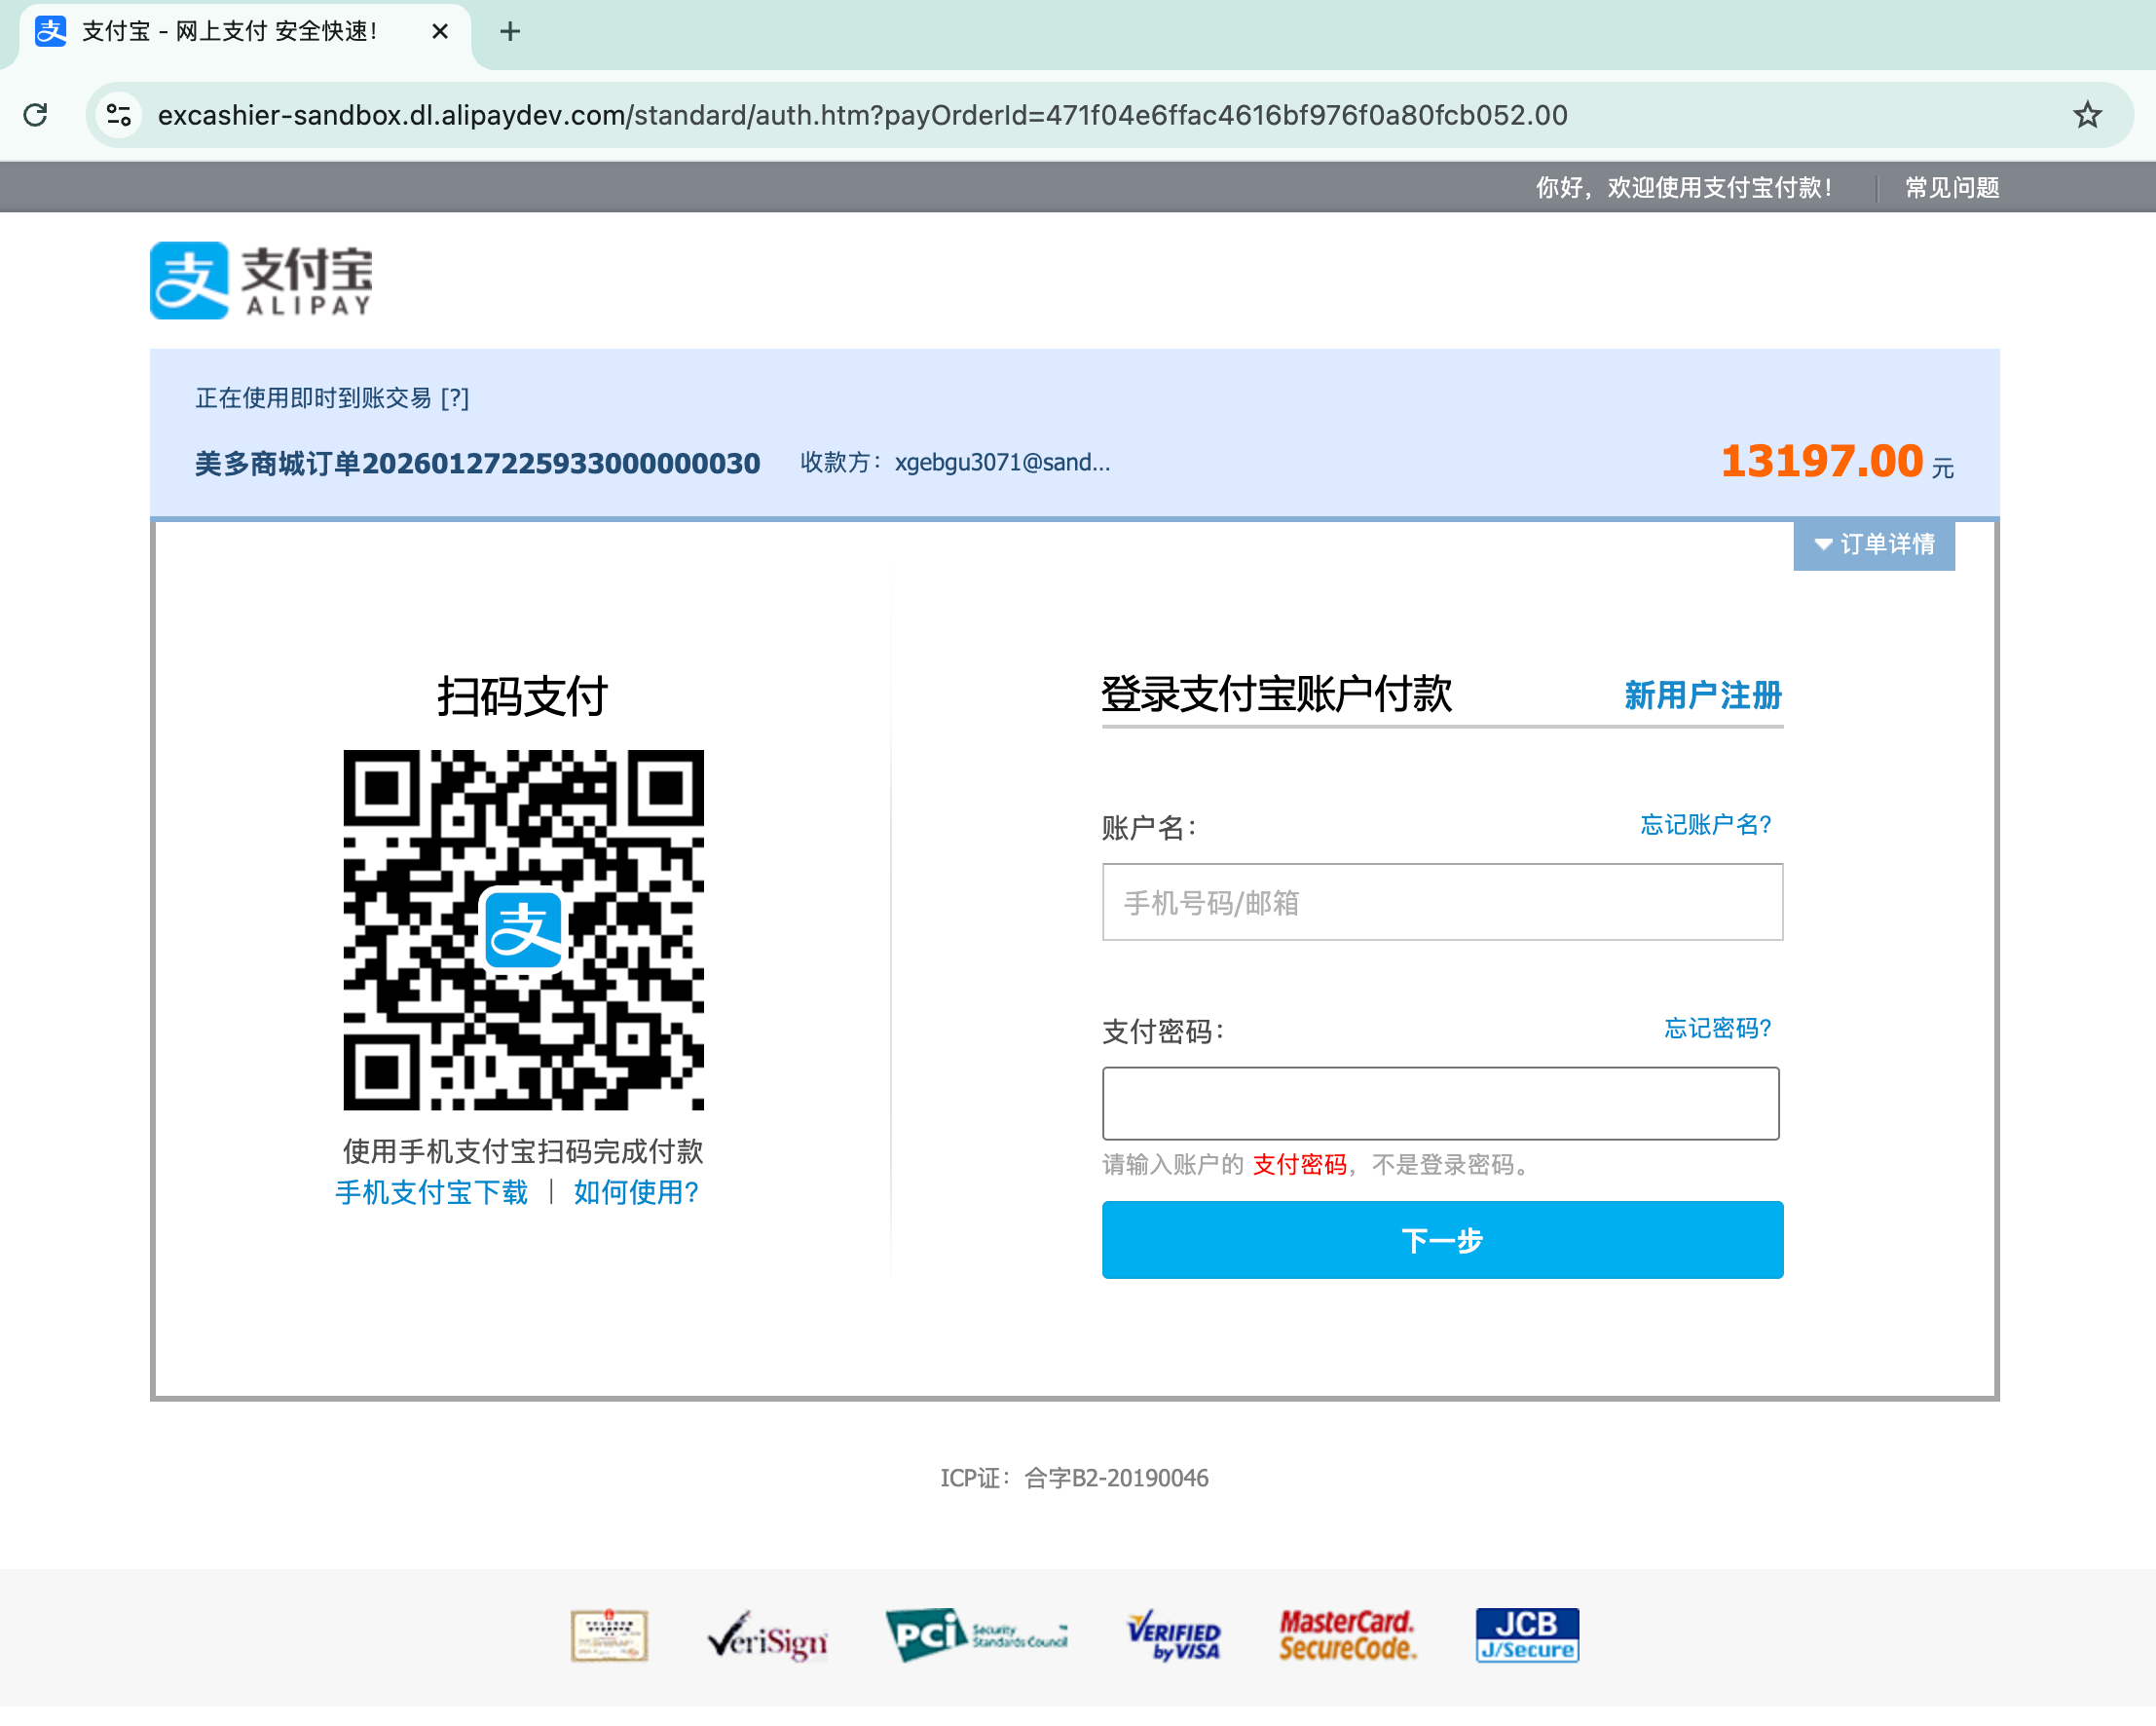Open a new browser tab

pos(510,32)
